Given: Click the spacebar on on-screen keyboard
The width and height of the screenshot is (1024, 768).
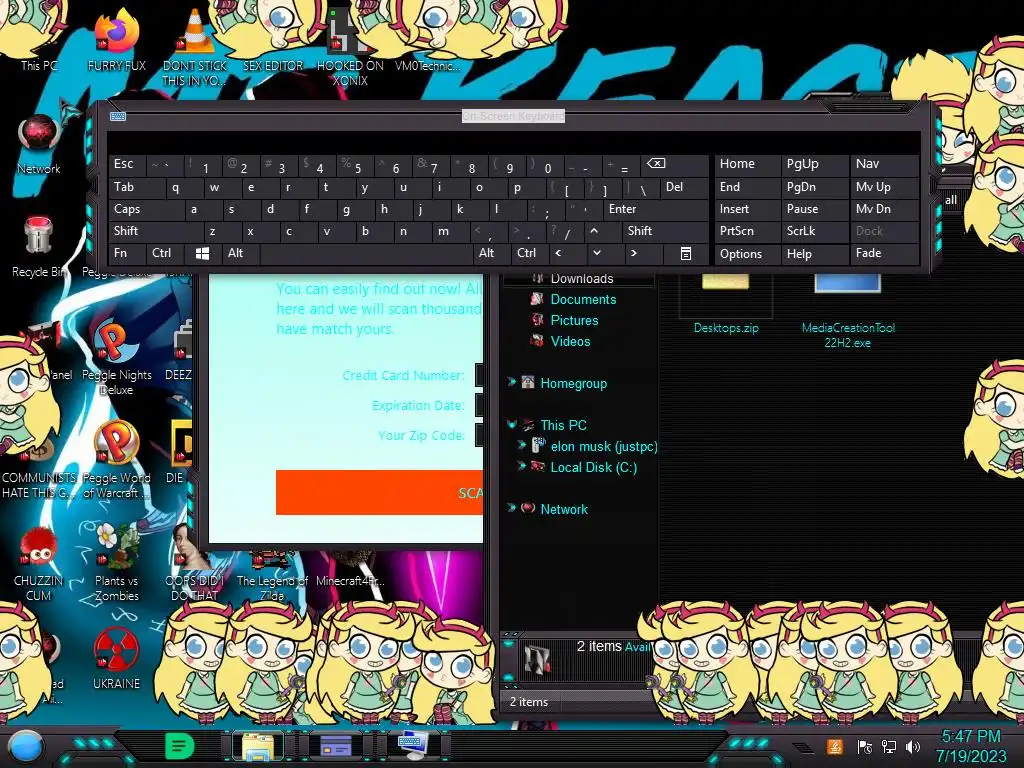Looking at the screenshot, I should click(x=366, y=253).
